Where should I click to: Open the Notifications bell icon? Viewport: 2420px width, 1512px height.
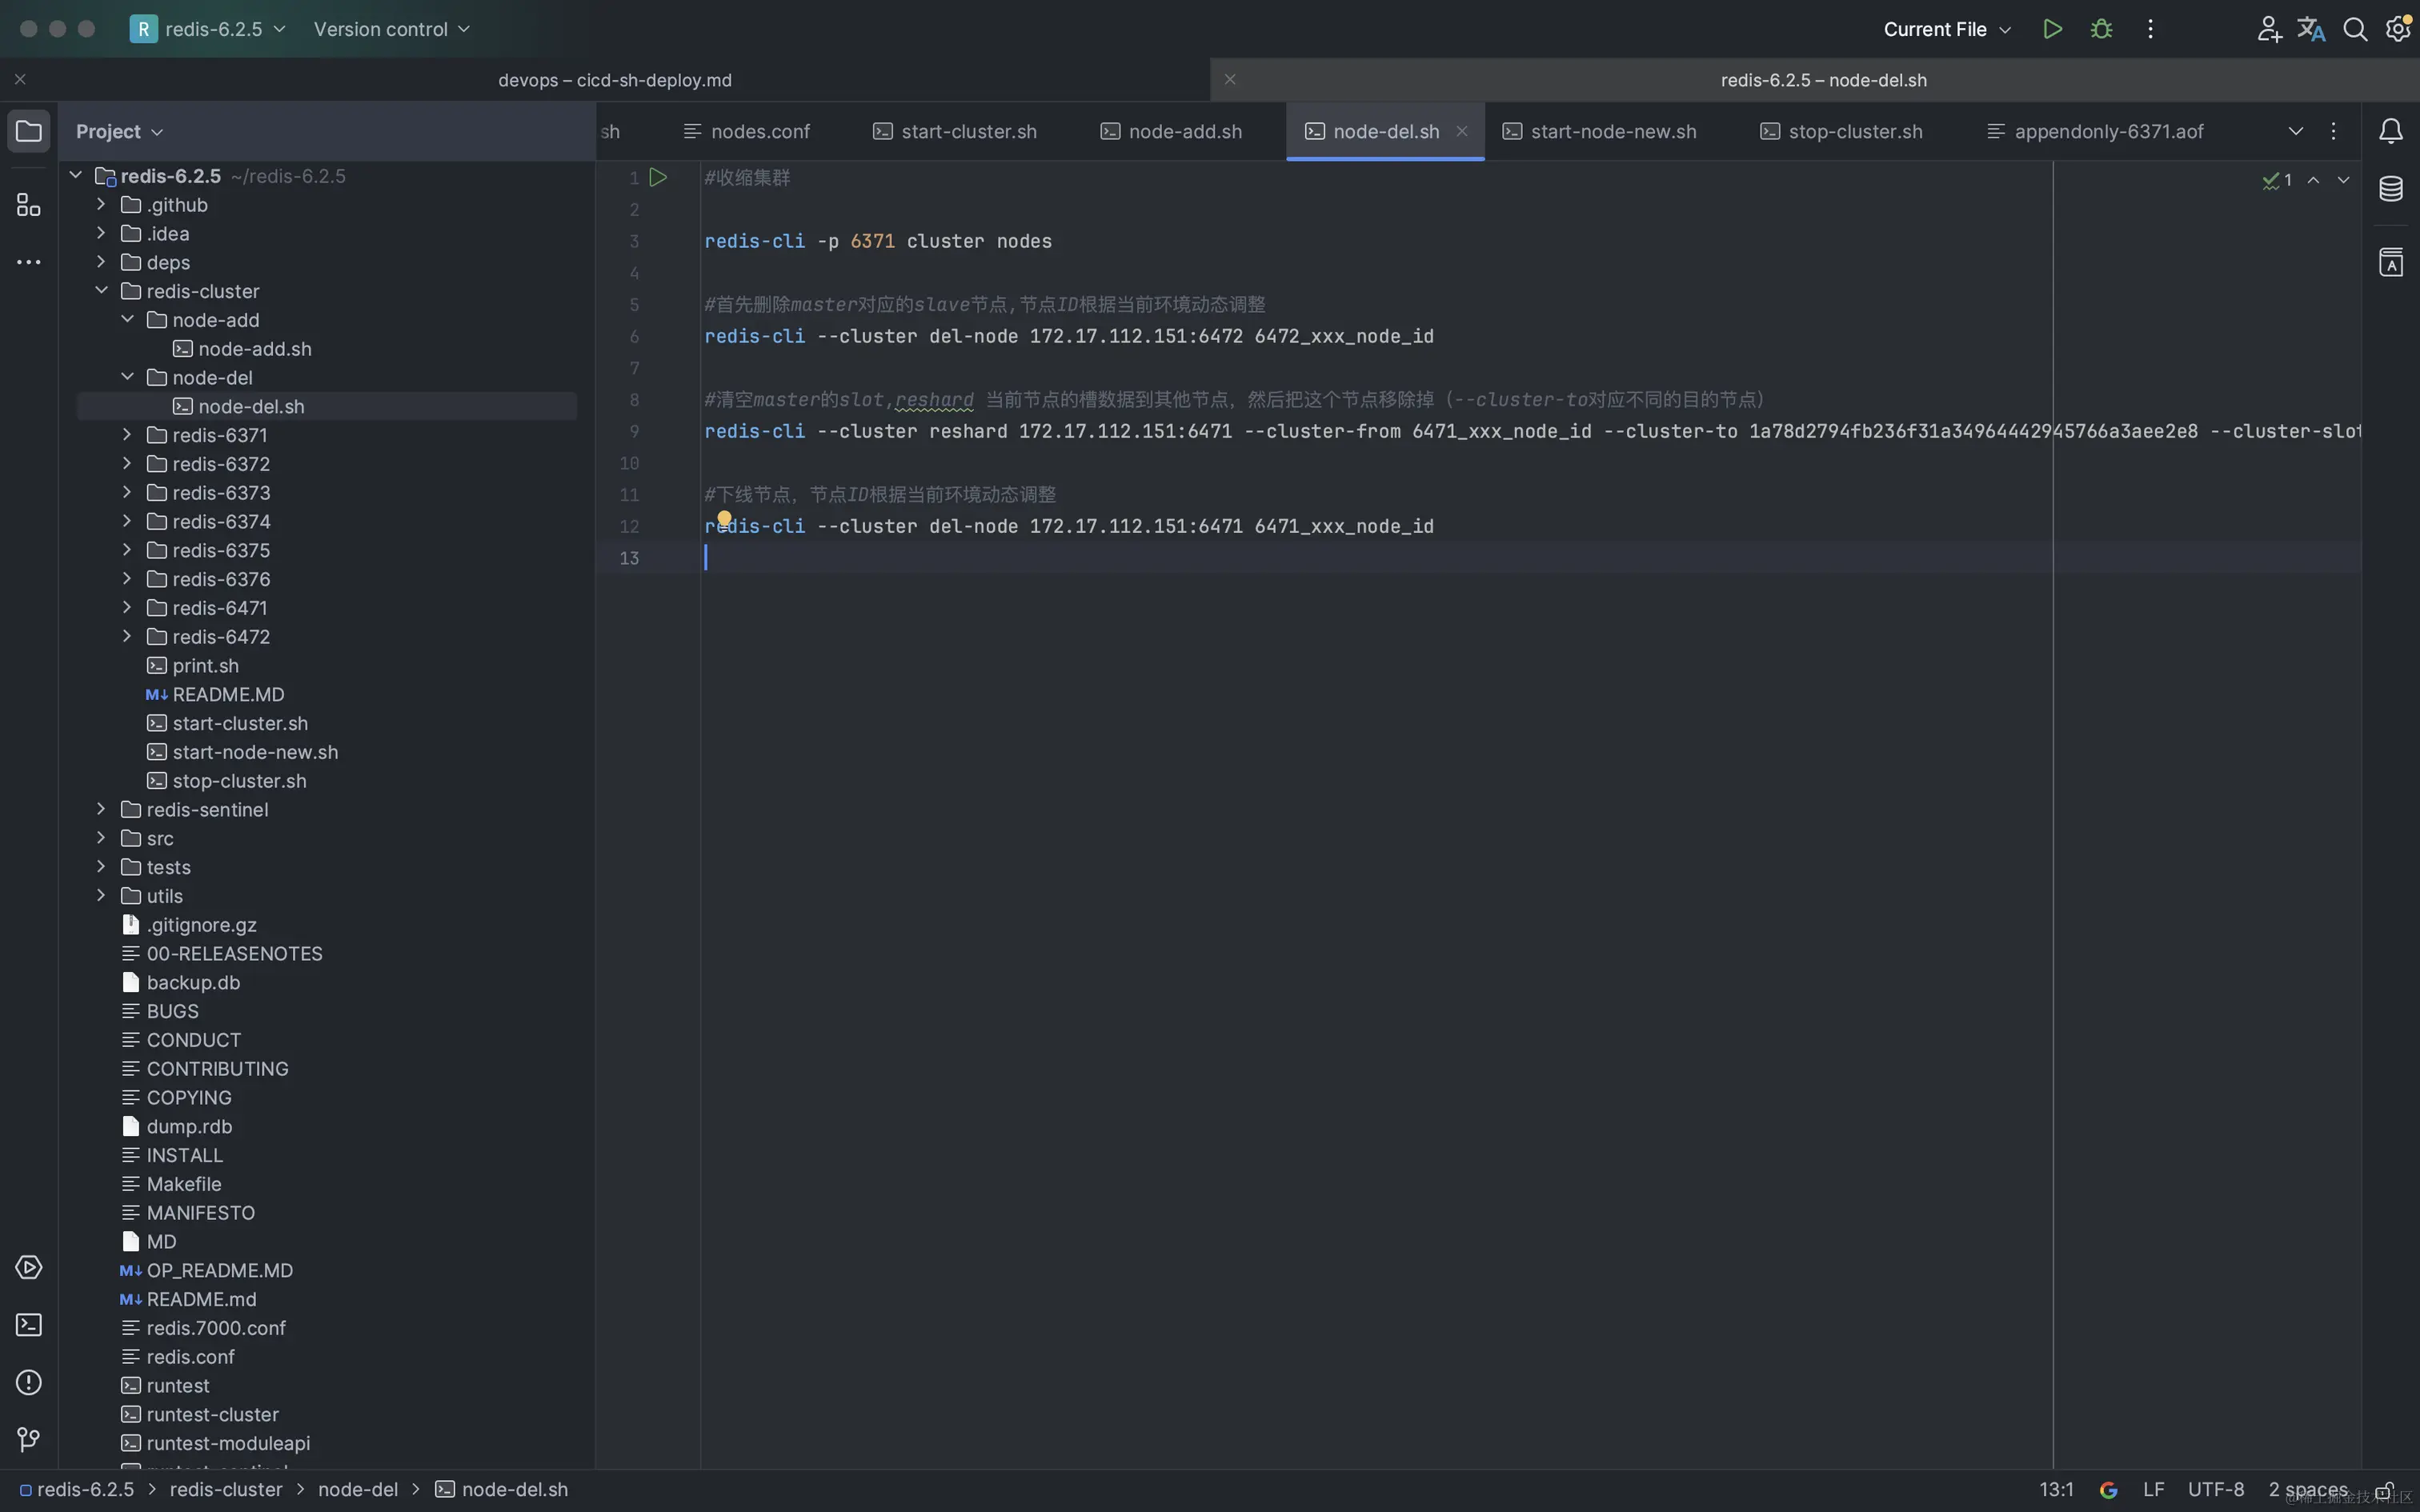pos(2391,131)
